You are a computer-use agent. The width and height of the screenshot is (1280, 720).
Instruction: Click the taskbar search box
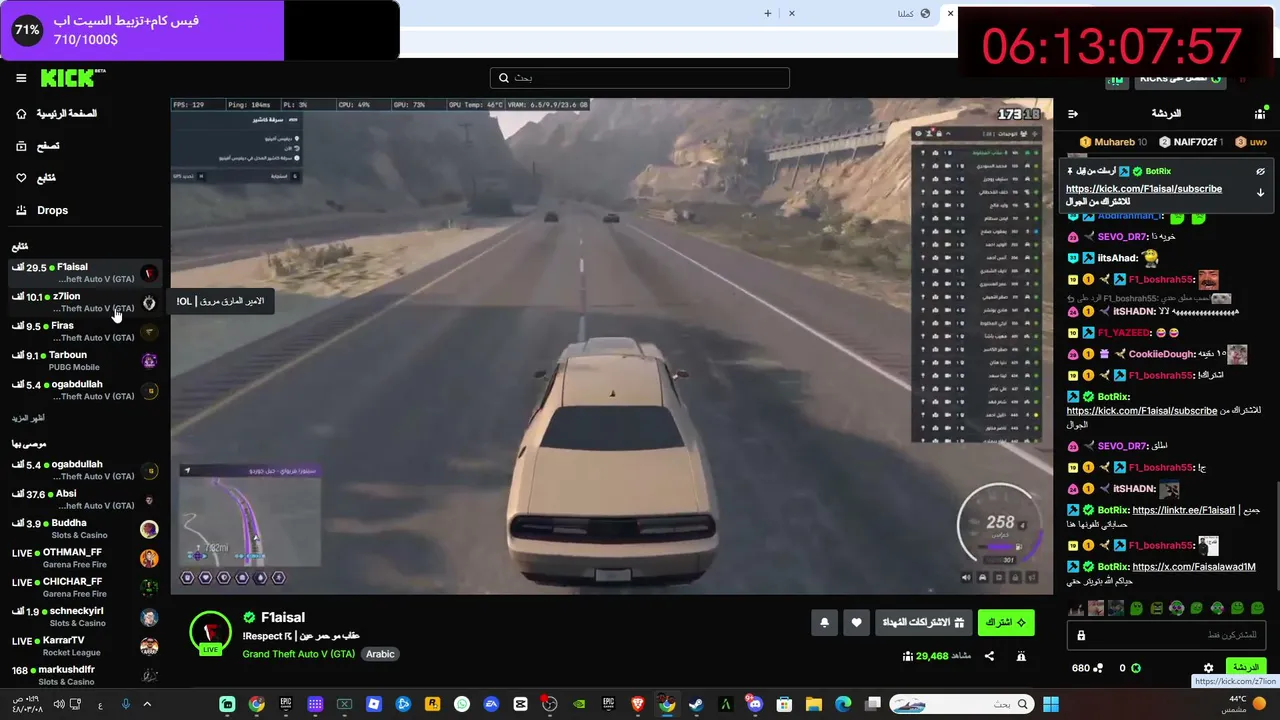tap(960, 704)
